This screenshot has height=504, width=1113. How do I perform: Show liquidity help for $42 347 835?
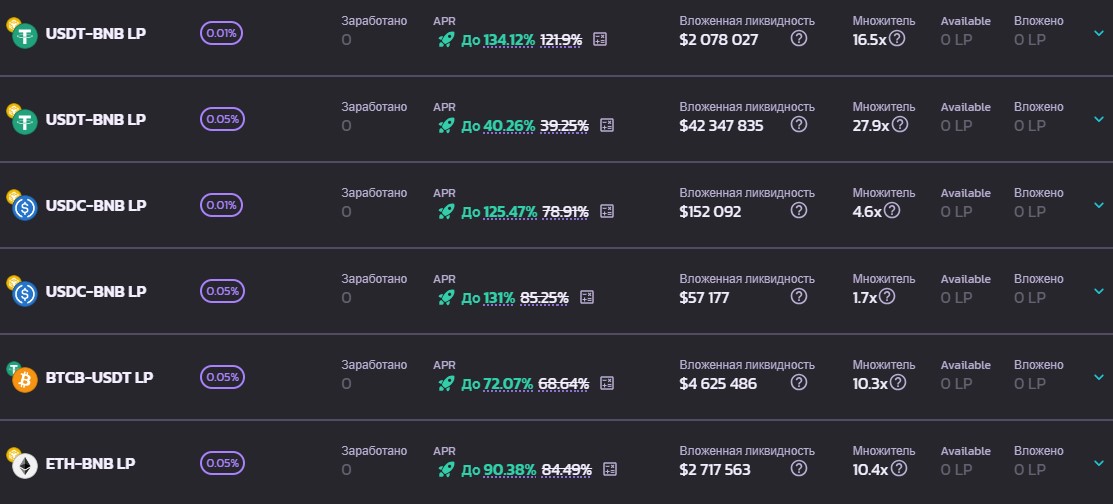[799, 125]
